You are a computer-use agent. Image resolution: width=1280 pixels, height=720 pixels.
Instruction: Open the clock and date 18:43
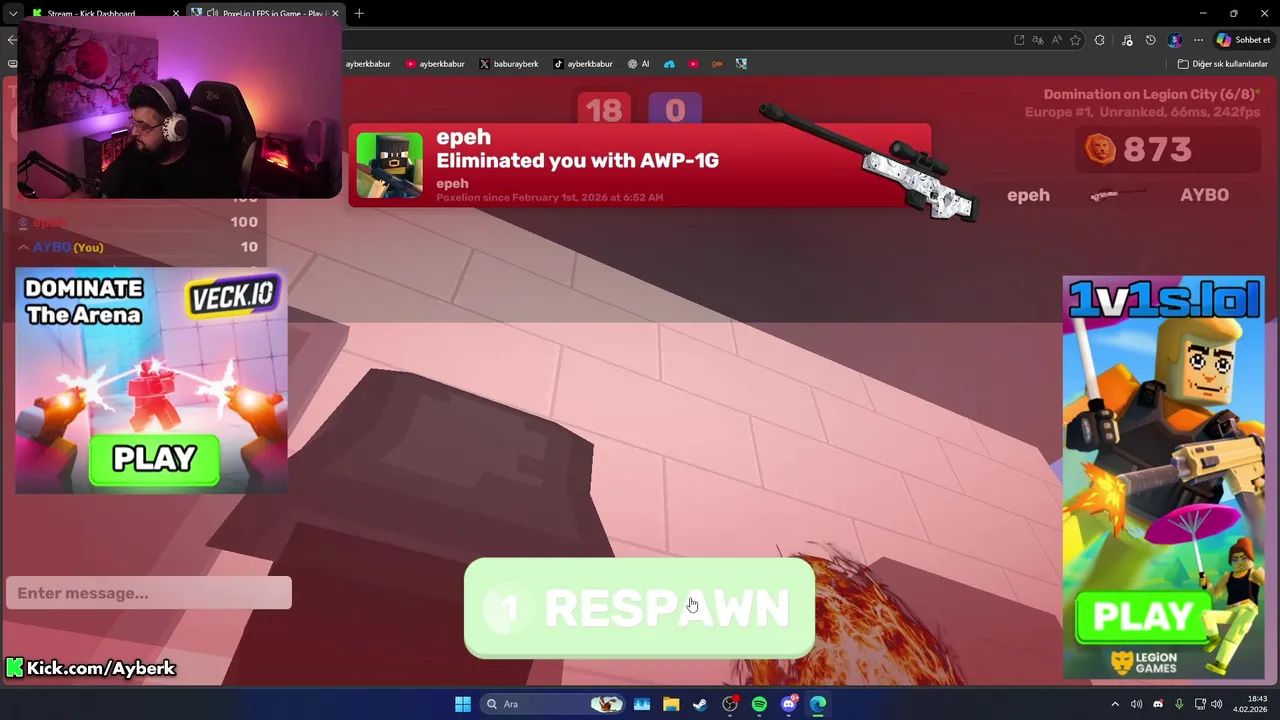point(1250,704)
